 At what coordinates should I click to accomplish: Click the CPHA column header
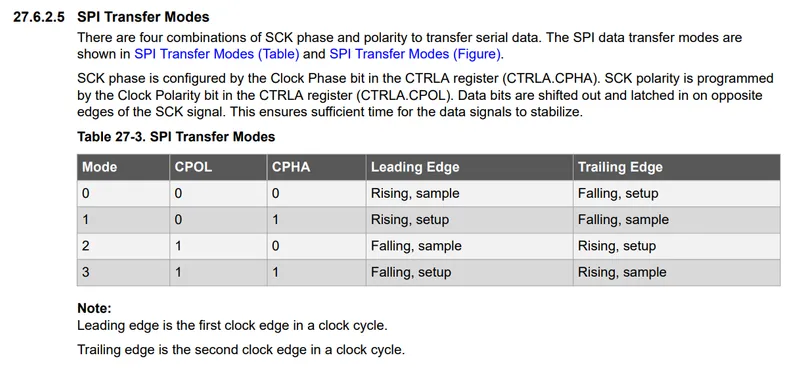click(x=316, y=167)
